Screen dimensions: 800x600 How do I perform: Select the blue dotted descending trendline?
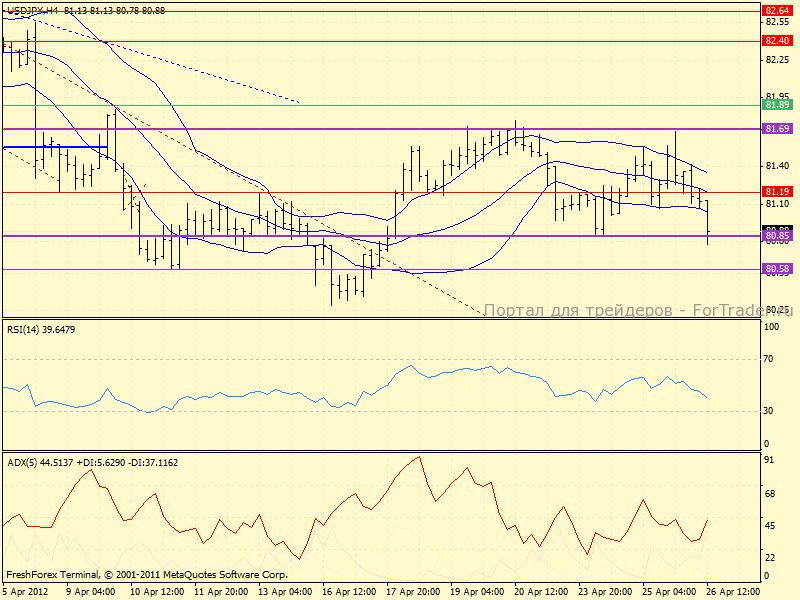200,71
